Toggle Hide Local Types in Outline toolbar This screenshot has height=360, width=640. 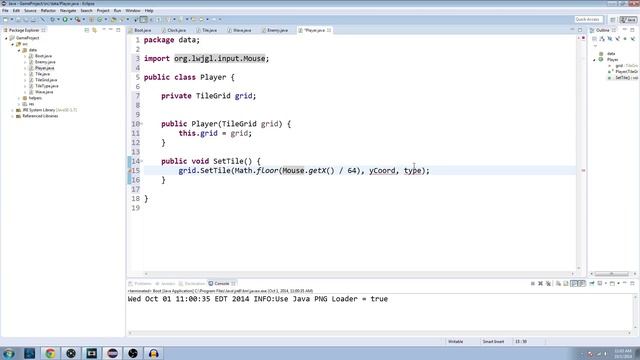633,39
